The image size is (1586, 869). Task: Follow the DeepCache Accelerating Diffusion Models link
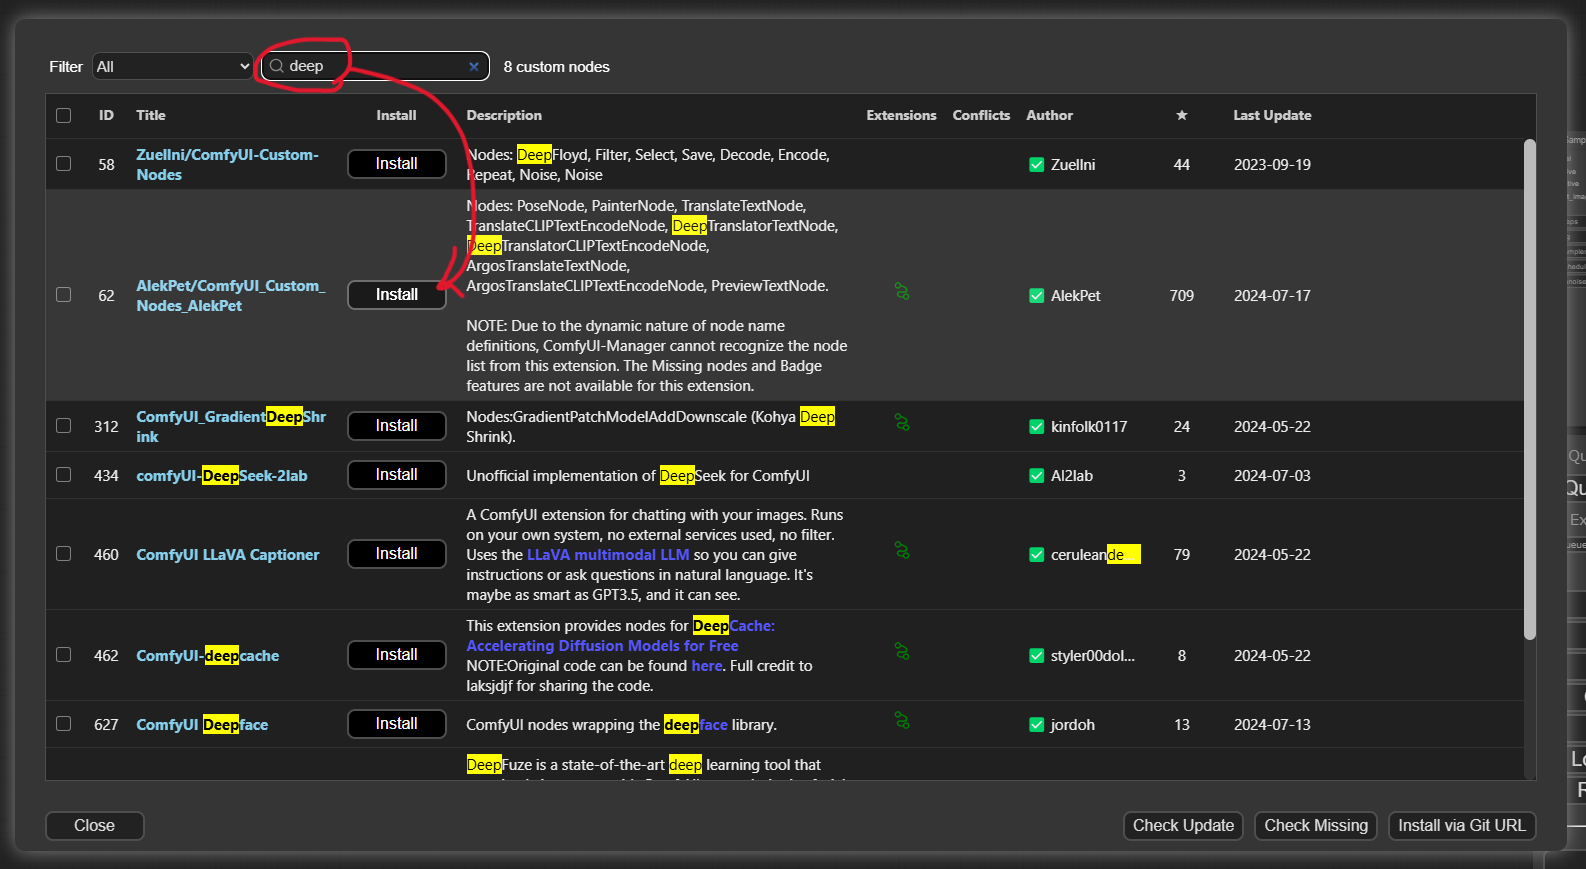(x=621, y=636)
